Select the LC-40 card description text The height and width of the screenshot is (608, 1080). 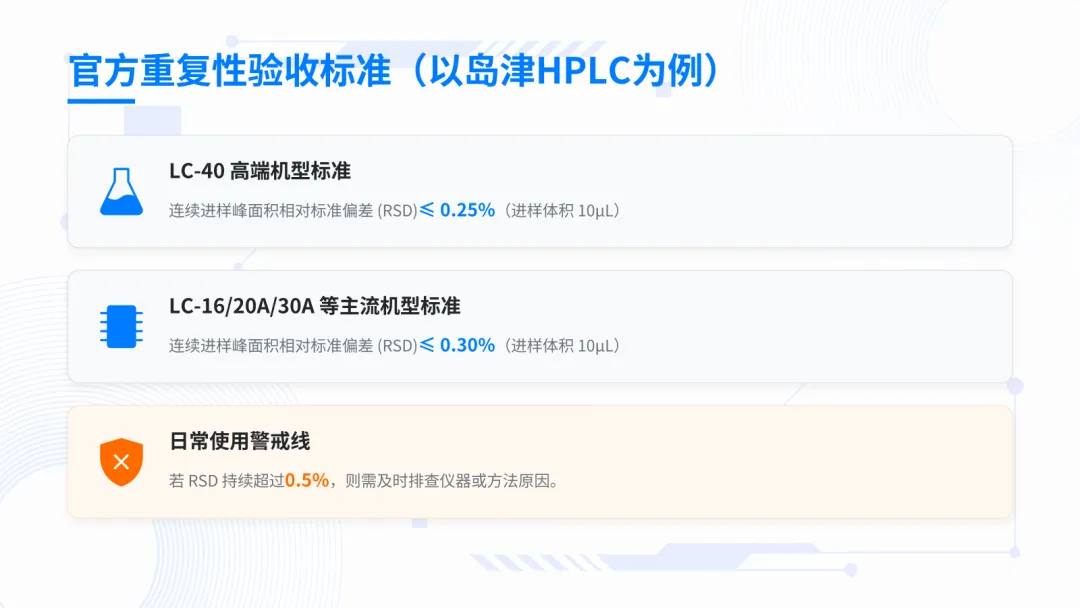[x=394, y=210]
